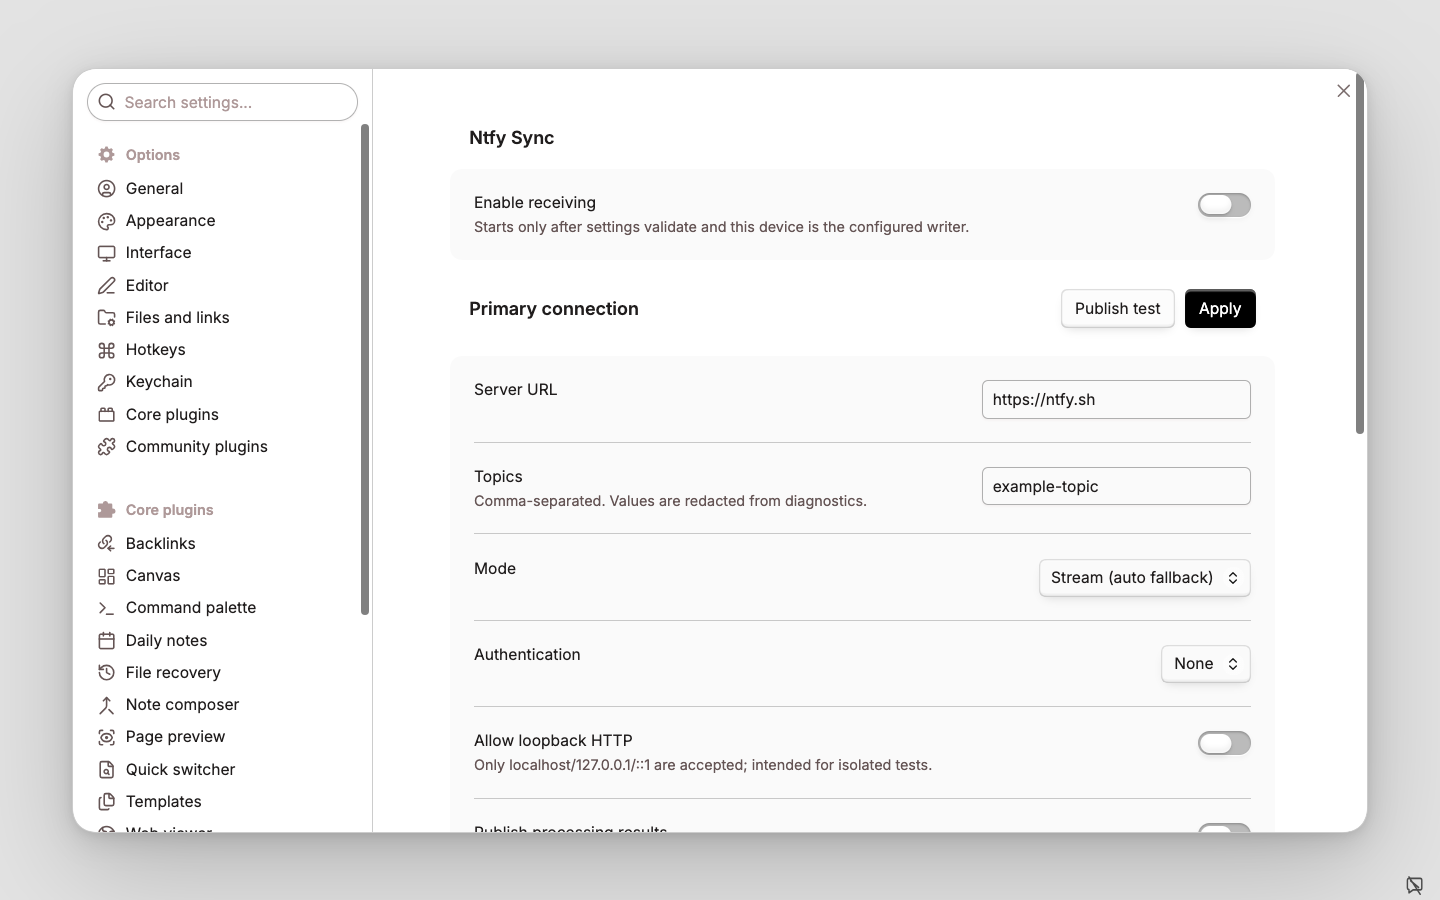1440x900 pixels.
Task: Close the settings dialog
Action: coord(1344,91)
